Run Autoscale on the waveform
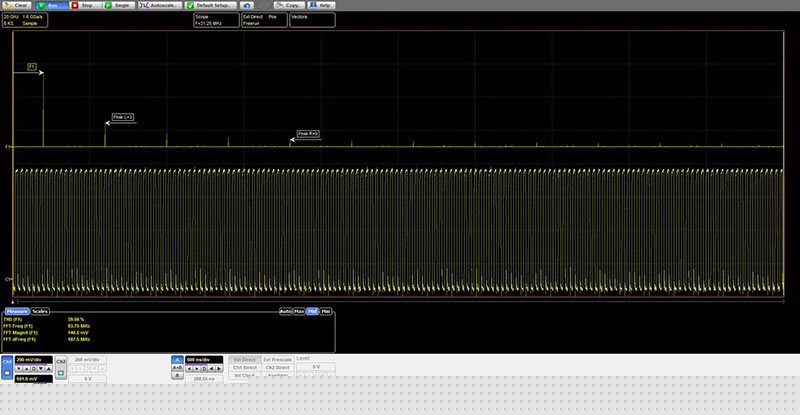 pos(158,5)
